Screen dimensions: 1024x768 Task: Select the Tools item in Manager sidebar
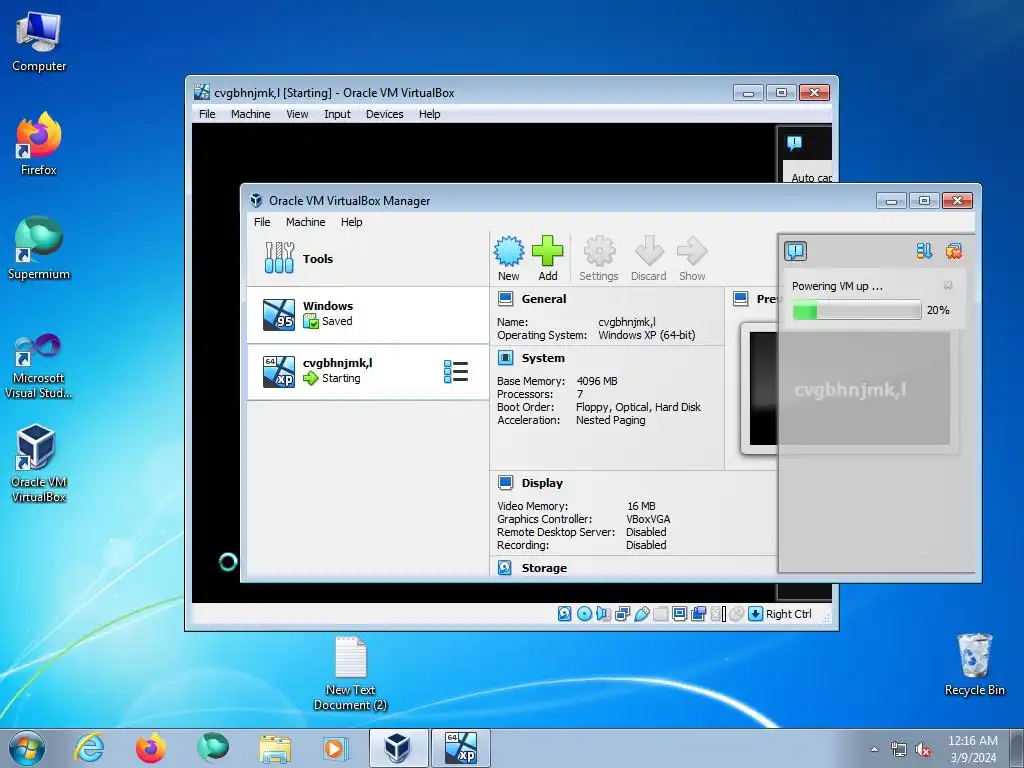click(x=368, y=259)
